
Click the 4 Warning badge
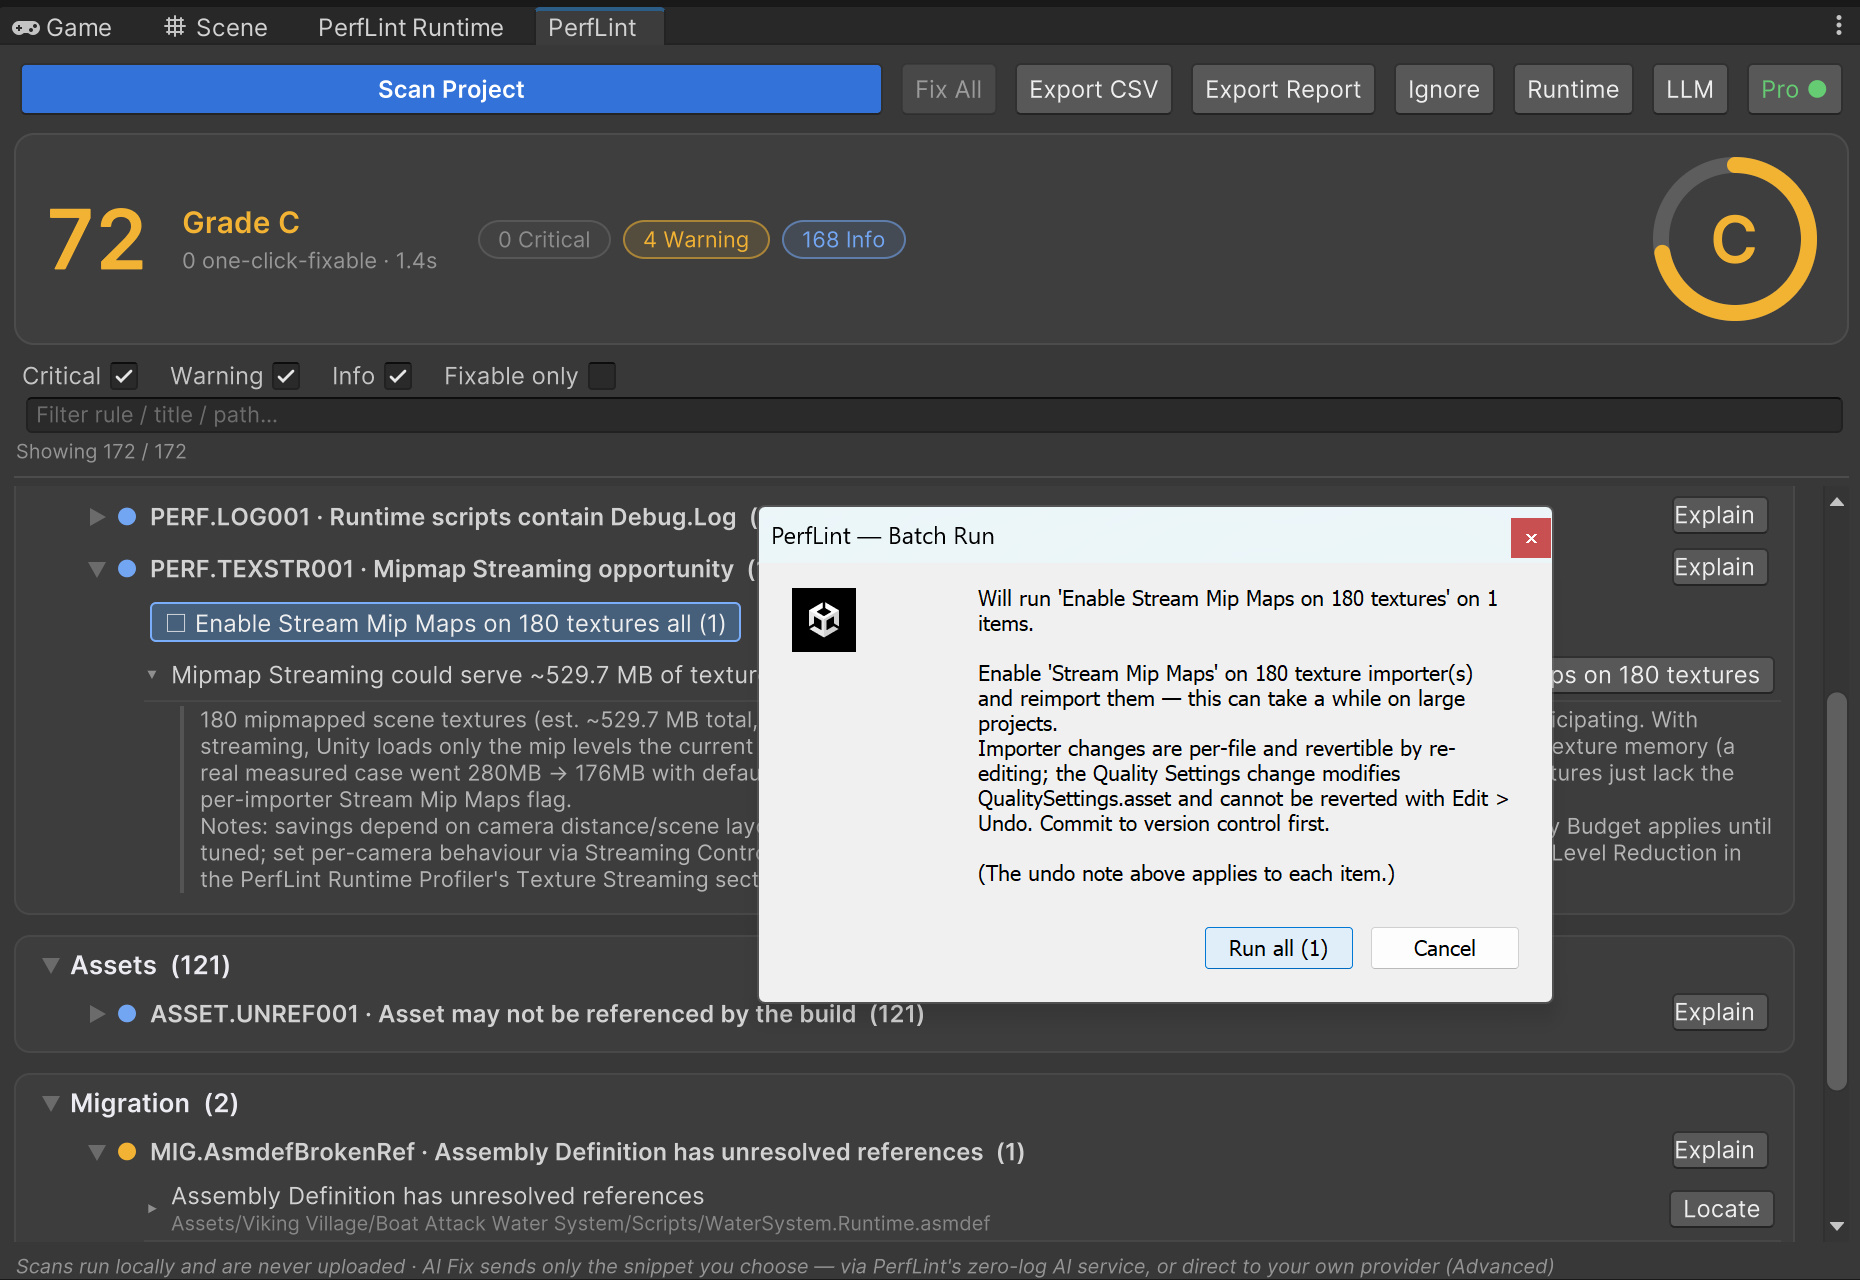696,240
